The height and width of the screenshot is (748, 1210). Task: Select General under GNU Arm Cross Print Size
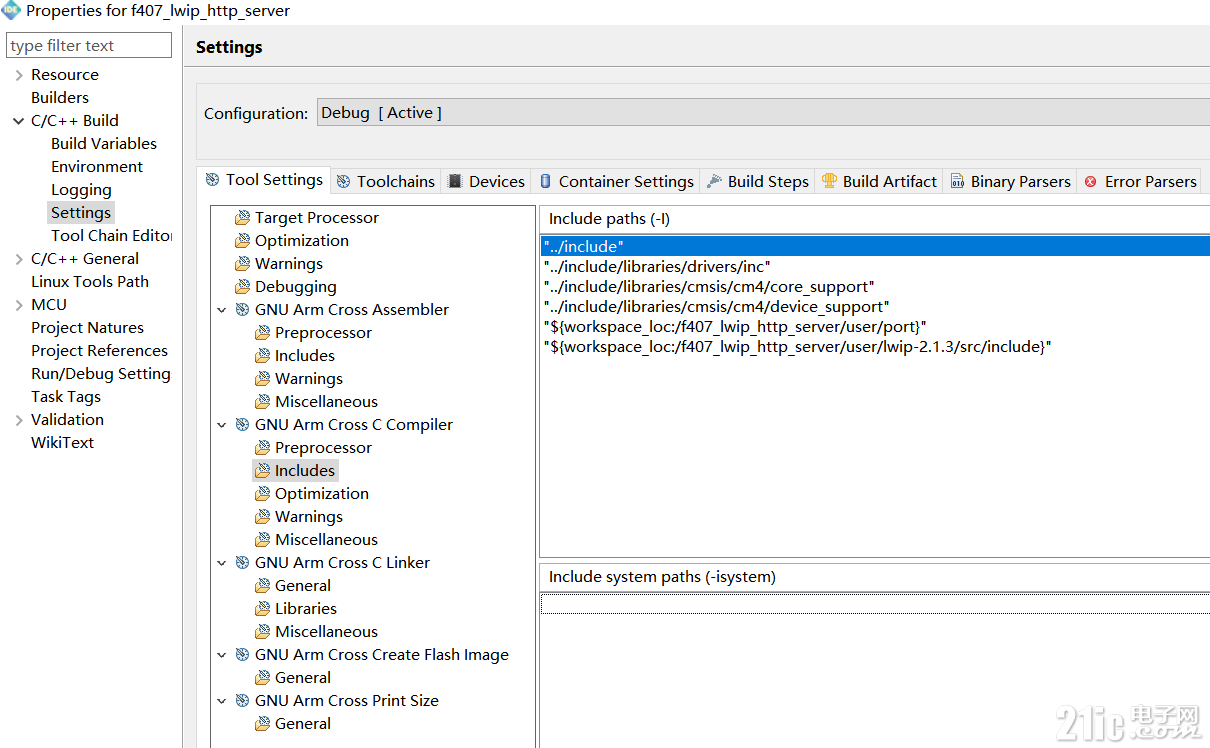click(x=303, y=724)
